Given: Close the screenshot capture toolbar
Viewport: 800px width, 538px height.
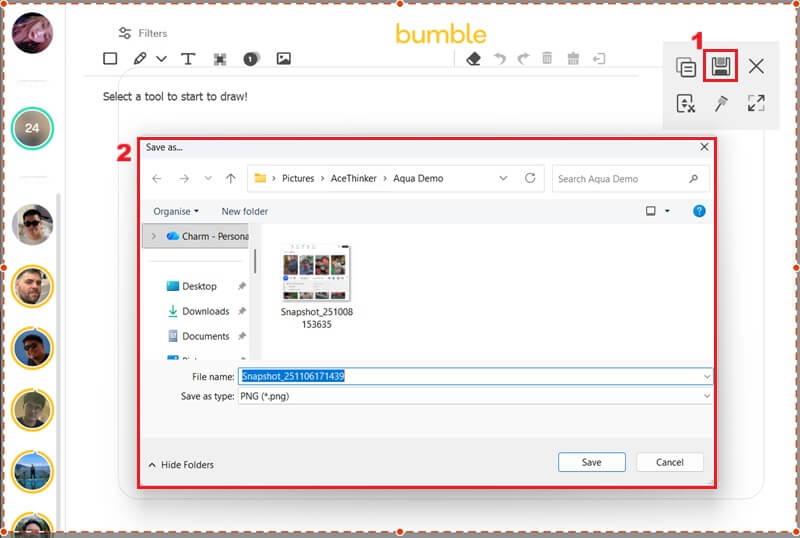Looking at the screenshot, I should tap(756, 66).
